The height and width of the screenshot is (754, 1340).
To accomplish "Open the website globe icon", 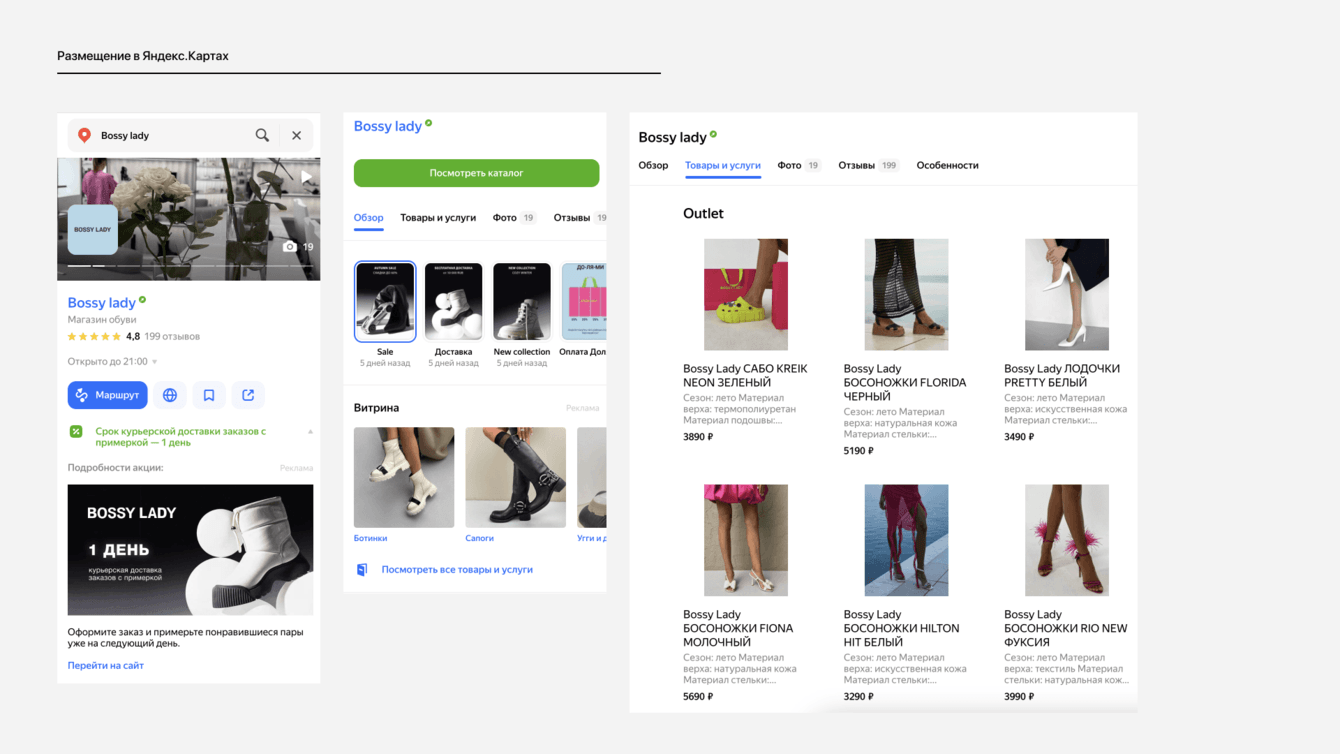I will [x=170, y=395].
